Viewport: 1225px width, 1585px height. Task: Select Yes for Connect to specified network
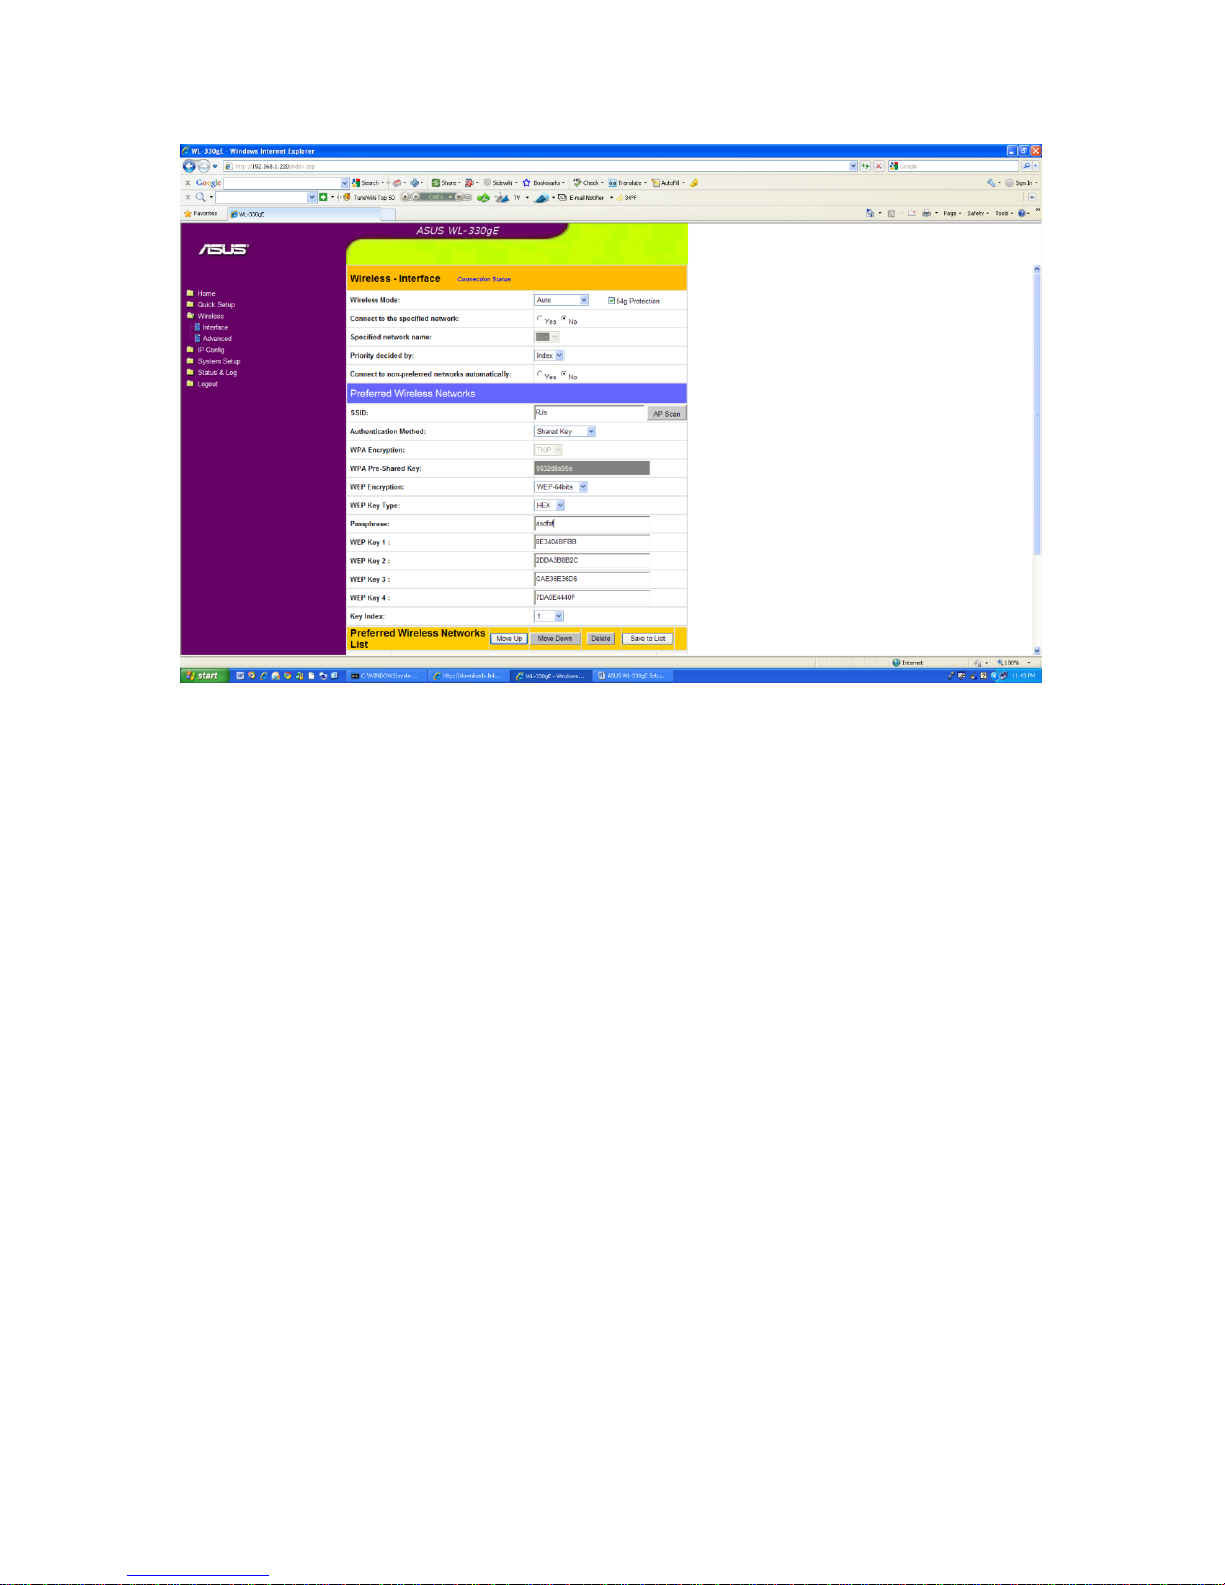540,319
